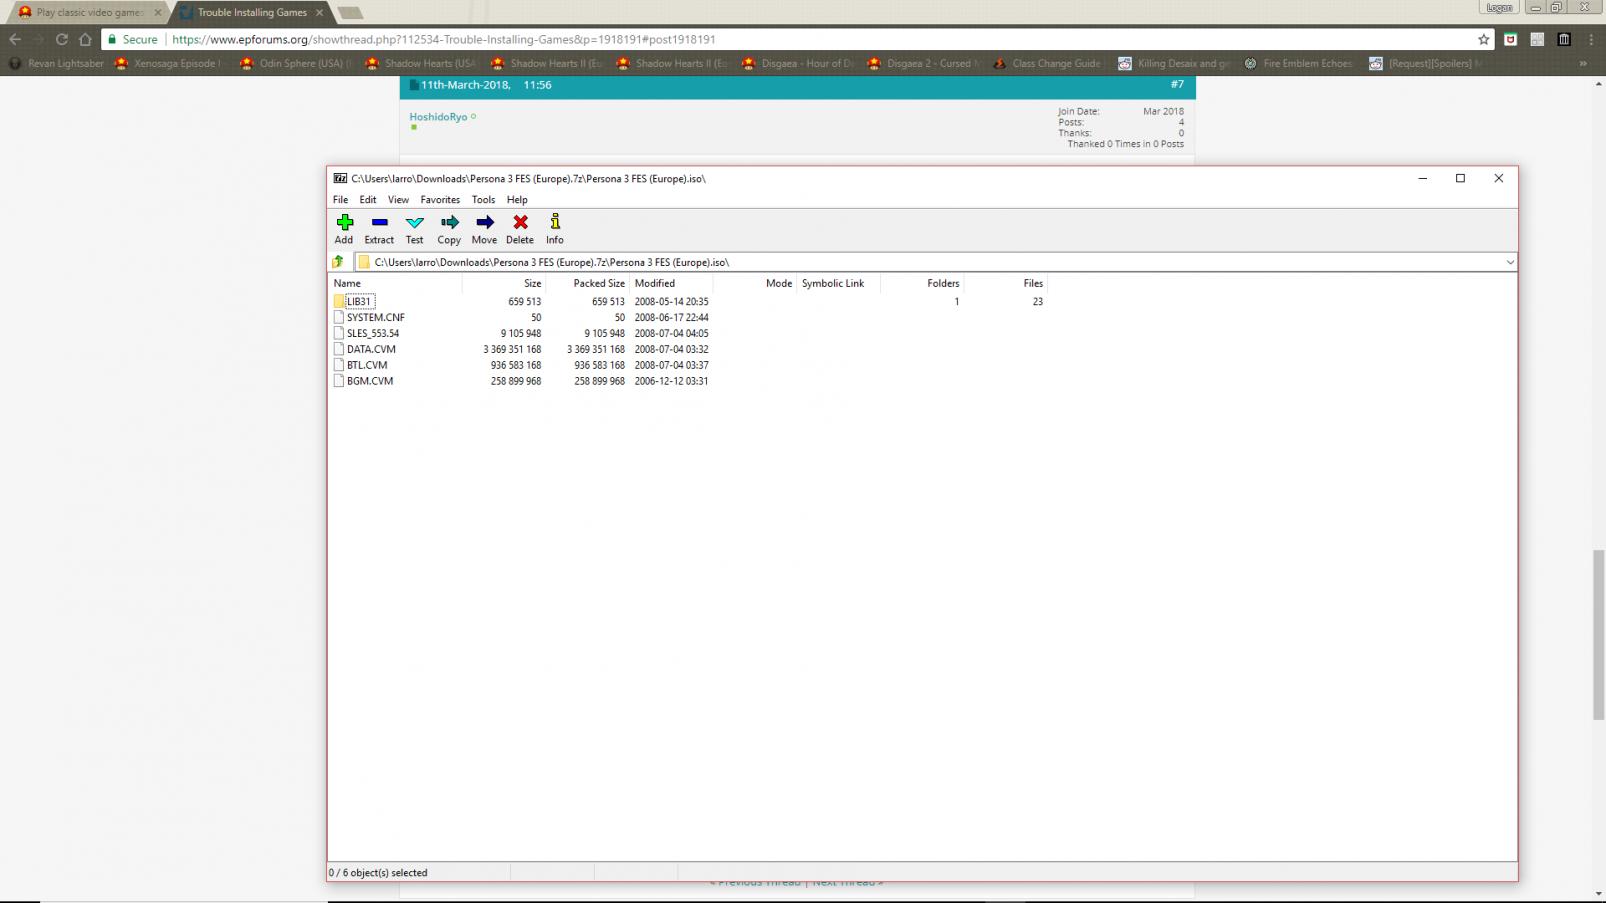Click the Add toolbar icon in 7-Zip
1606x903 pixels.
344,229
